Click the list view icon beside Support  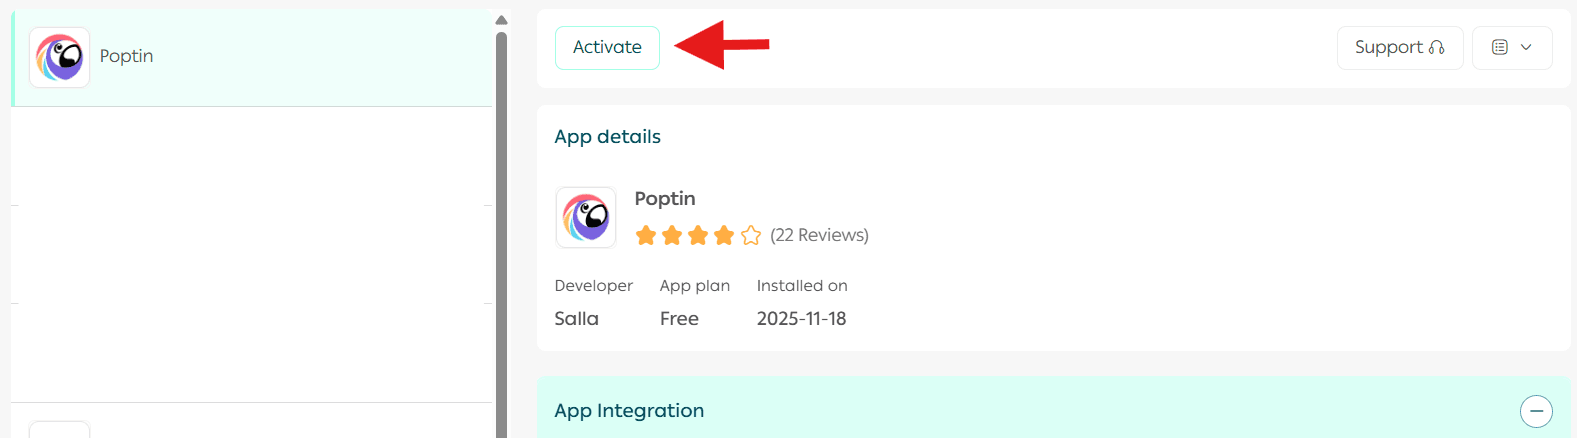pyautogui.click(x=1499, y=48)
